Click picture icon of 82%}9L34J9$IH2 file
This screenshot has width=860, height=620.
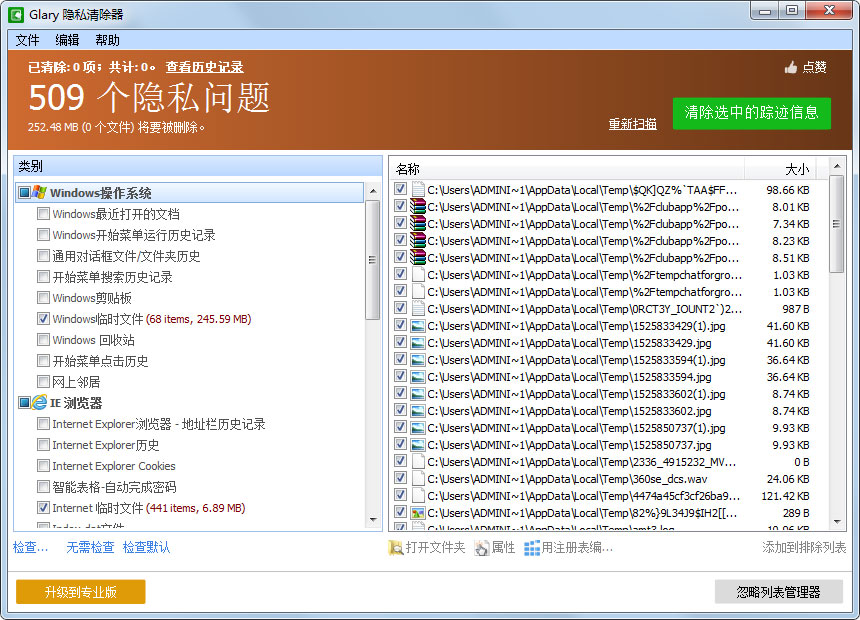(x=418, y=513)
